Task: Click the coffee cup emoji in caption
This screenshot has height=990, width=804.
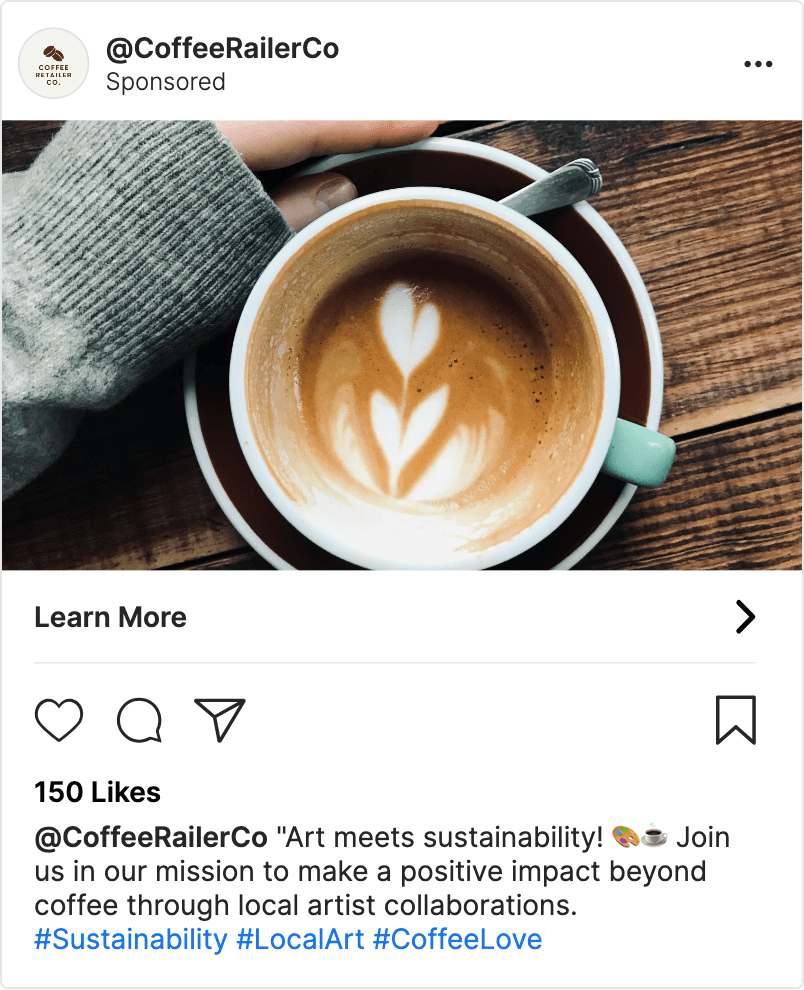Action: click(654, 836)
